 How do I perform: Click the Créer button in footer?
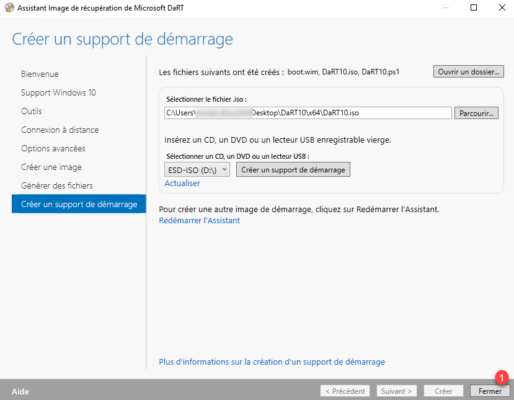(x=443, y=391)
